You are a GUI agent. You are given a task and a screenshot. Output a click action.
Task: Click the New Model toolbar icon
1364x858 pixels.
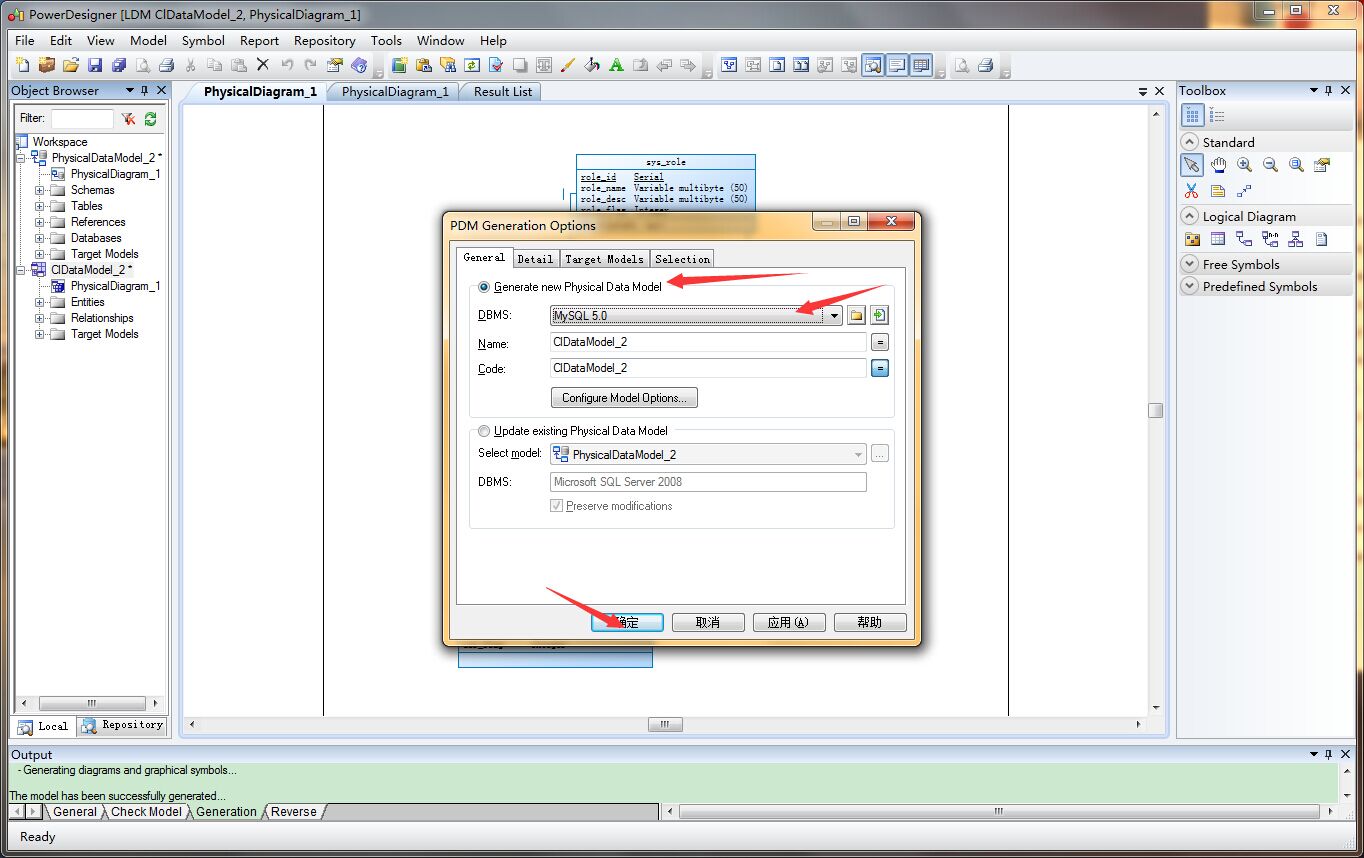23,65
